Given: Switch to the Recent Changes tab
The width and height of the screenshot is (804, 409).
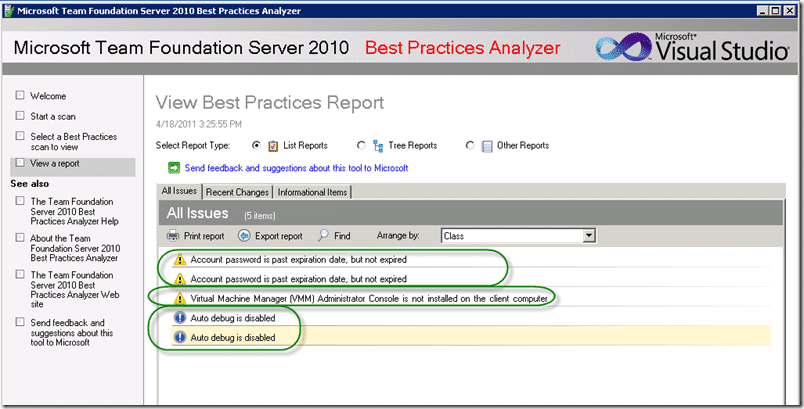Looking at the screenshot, I should point(237,192).
